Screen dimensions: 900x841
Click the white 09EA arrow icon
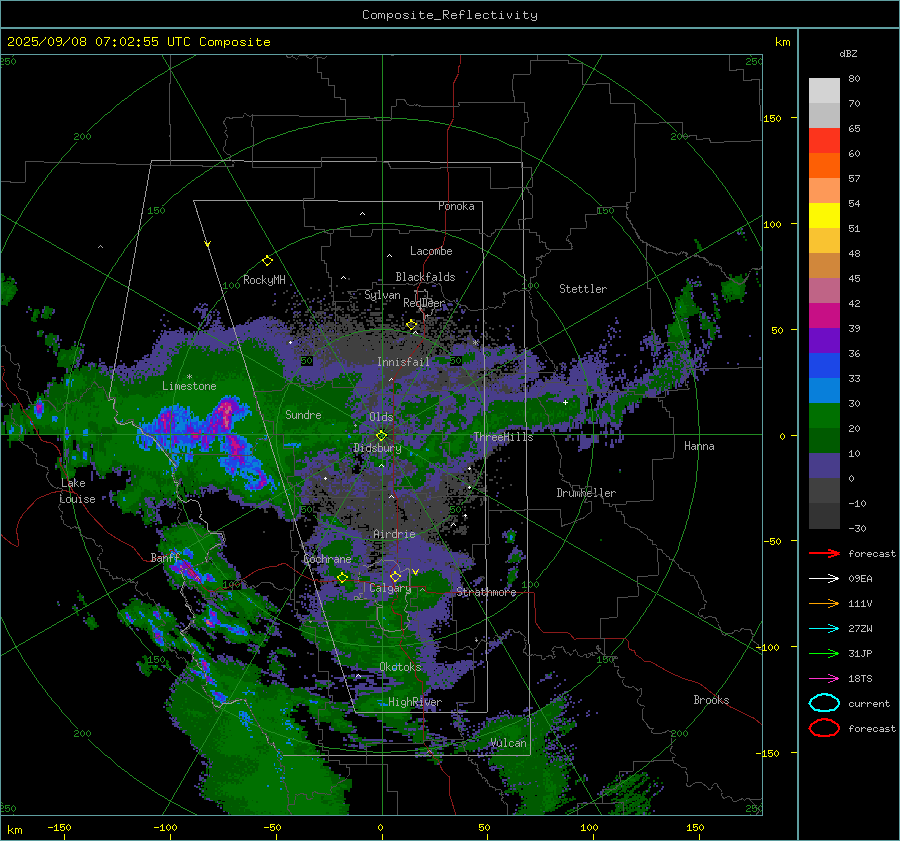[x=824, y=578]
